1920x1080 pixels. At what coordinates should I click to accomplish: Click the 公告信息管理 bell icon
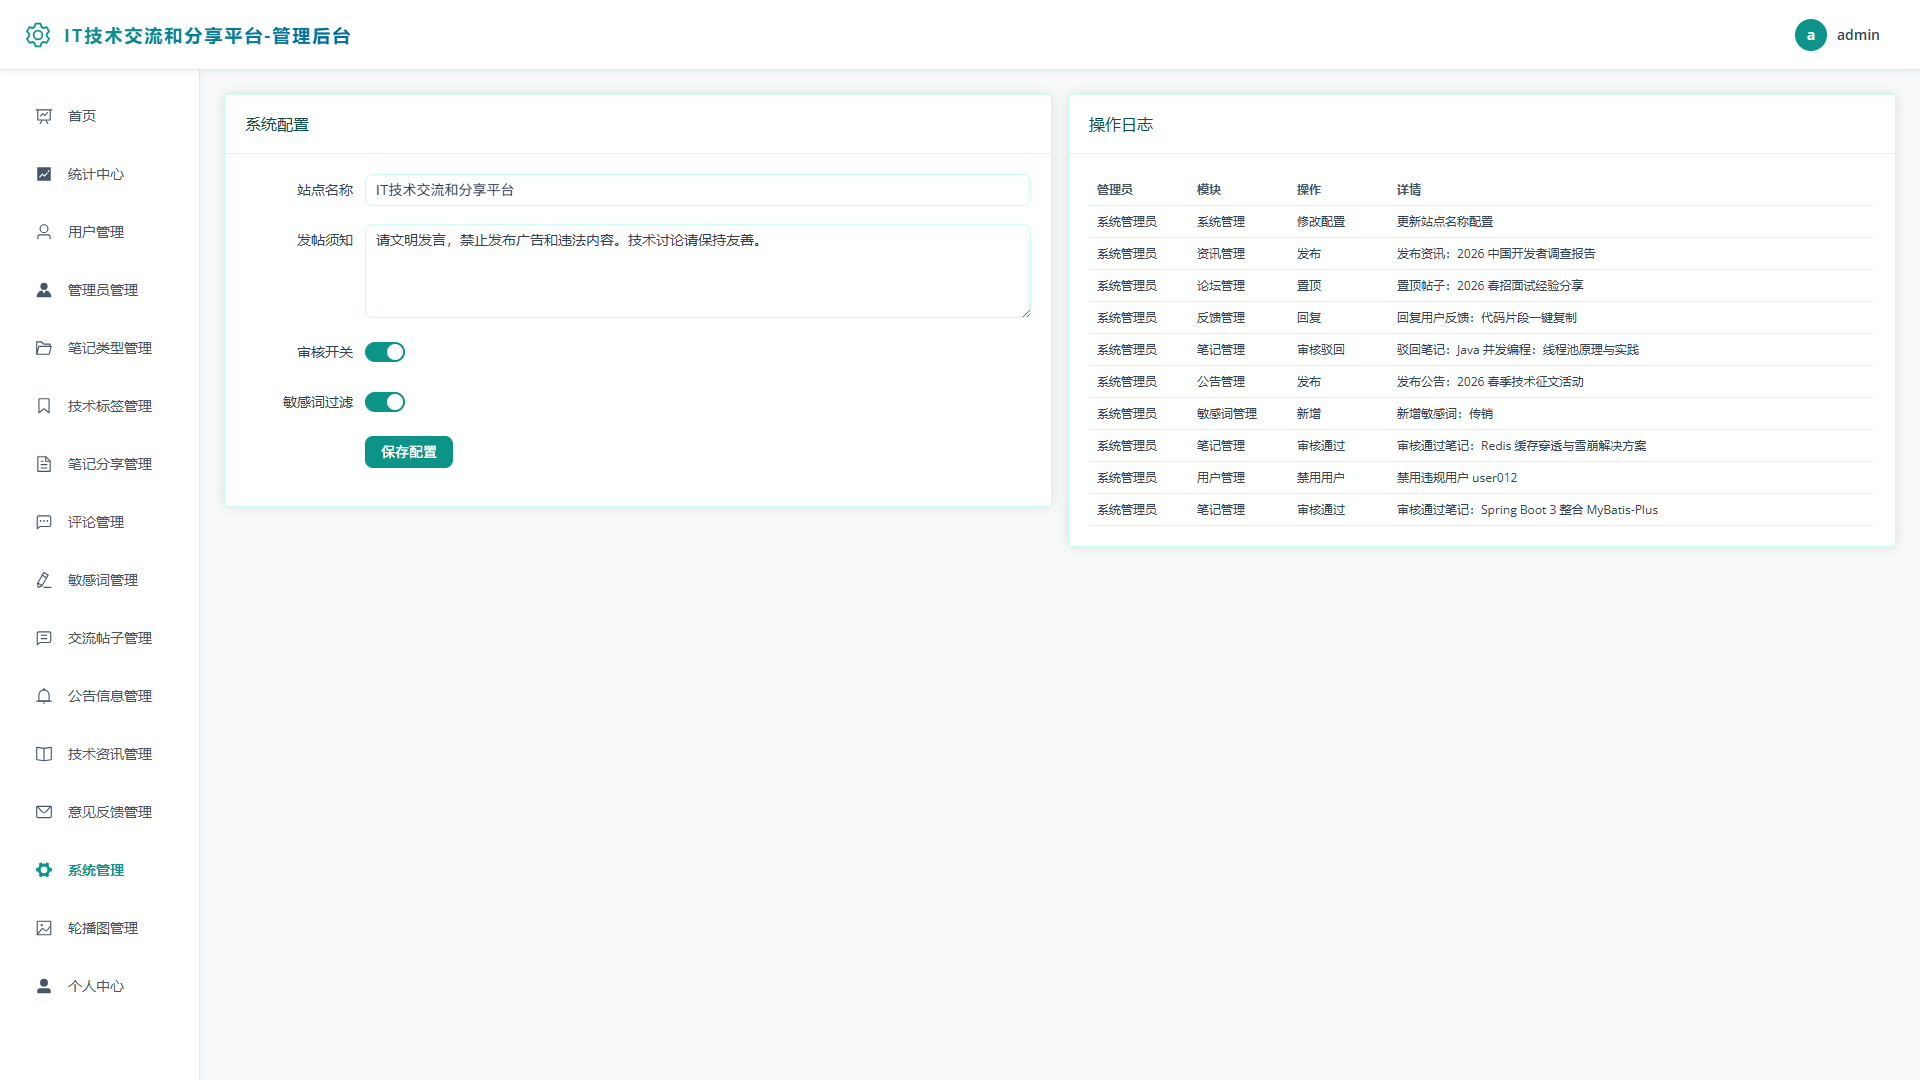tap(44, 696)
